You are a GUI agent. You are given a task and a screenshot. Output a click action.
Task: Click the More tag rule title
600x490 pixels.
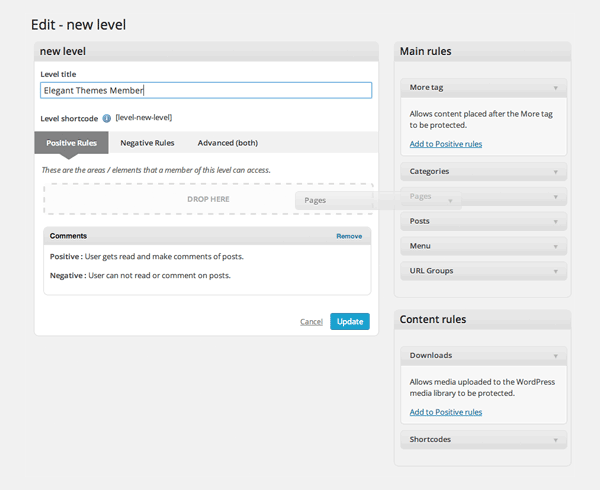tap(426, 87)
